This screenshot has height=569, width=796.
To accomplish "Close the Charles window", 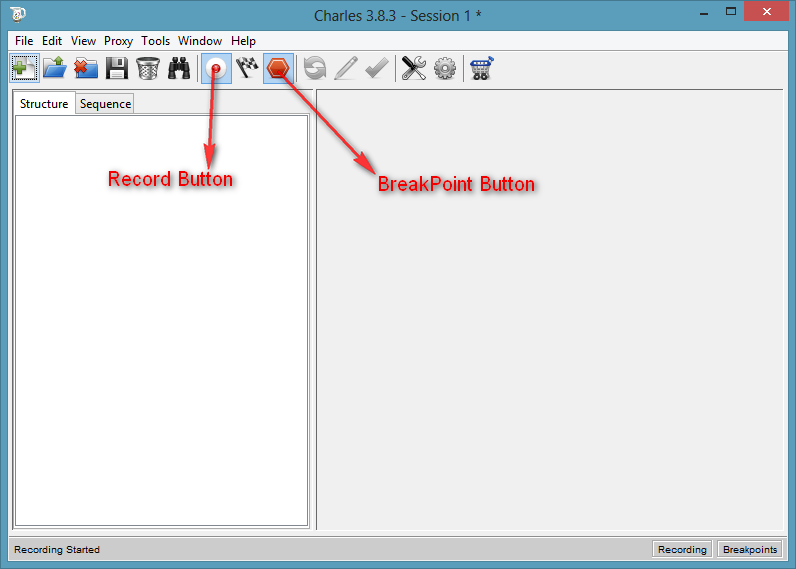I will [x=767, y=11].
